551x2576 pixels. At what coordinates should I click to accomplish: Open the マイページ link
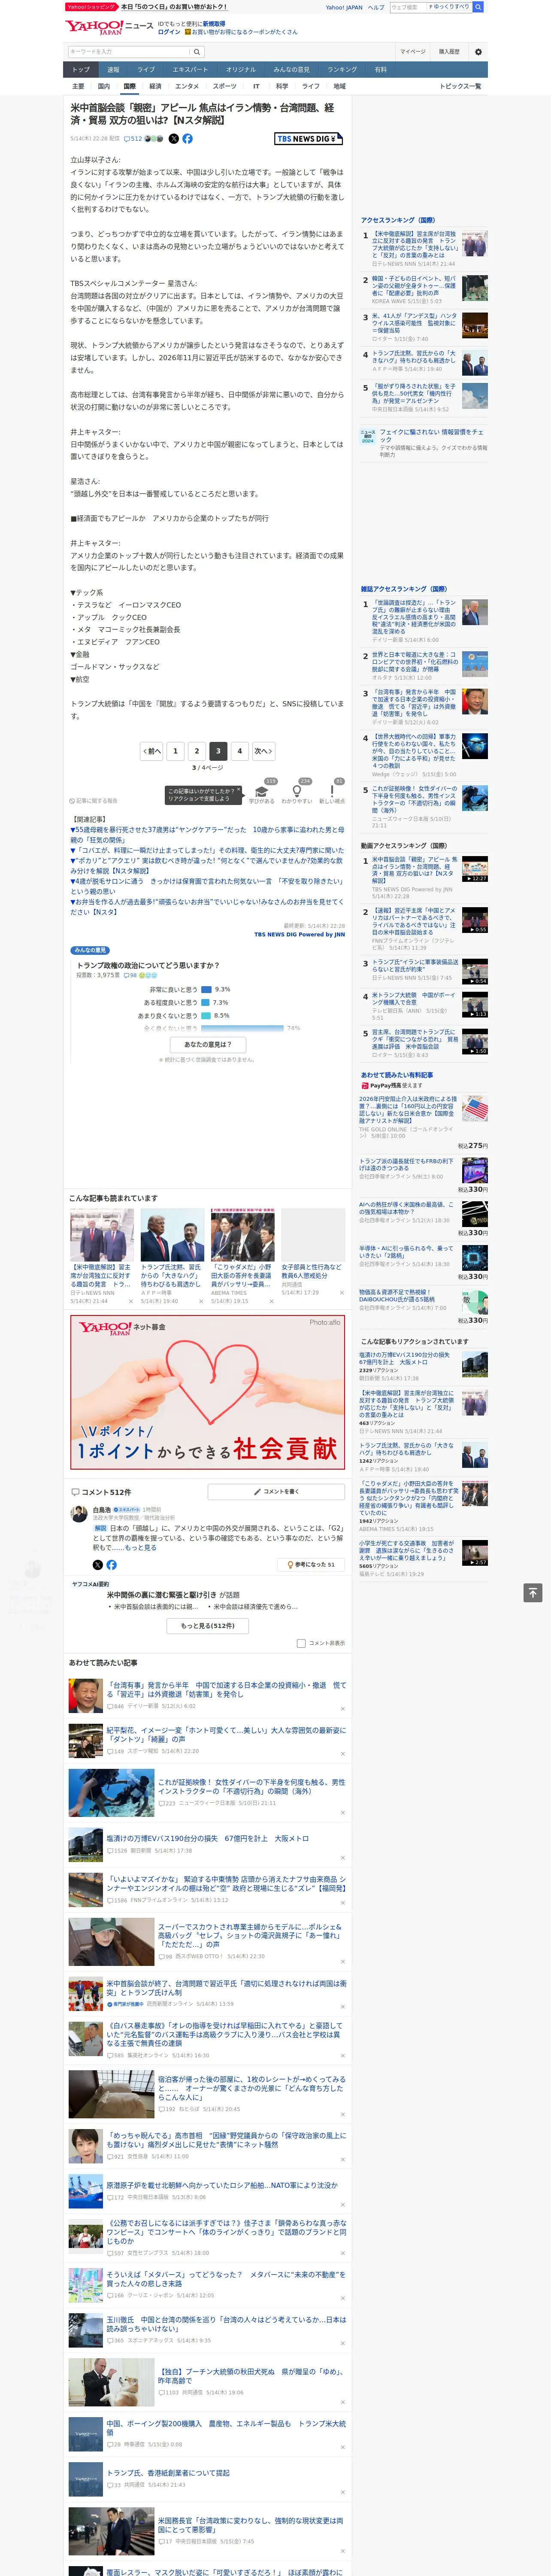[413, 52]
